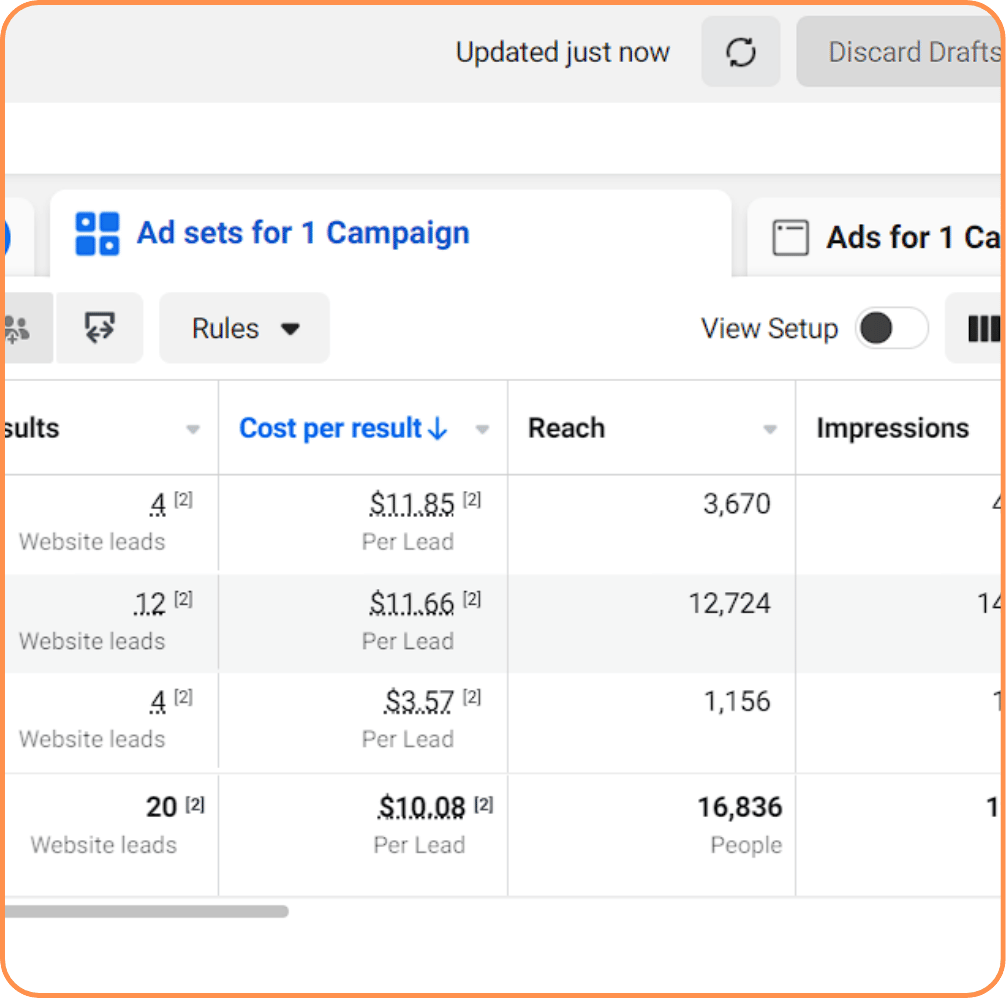The height and width of the screenshot is (998, 1008).
Task: Open the Results column dropdown arrow
Action: click(x=193, y=430)
